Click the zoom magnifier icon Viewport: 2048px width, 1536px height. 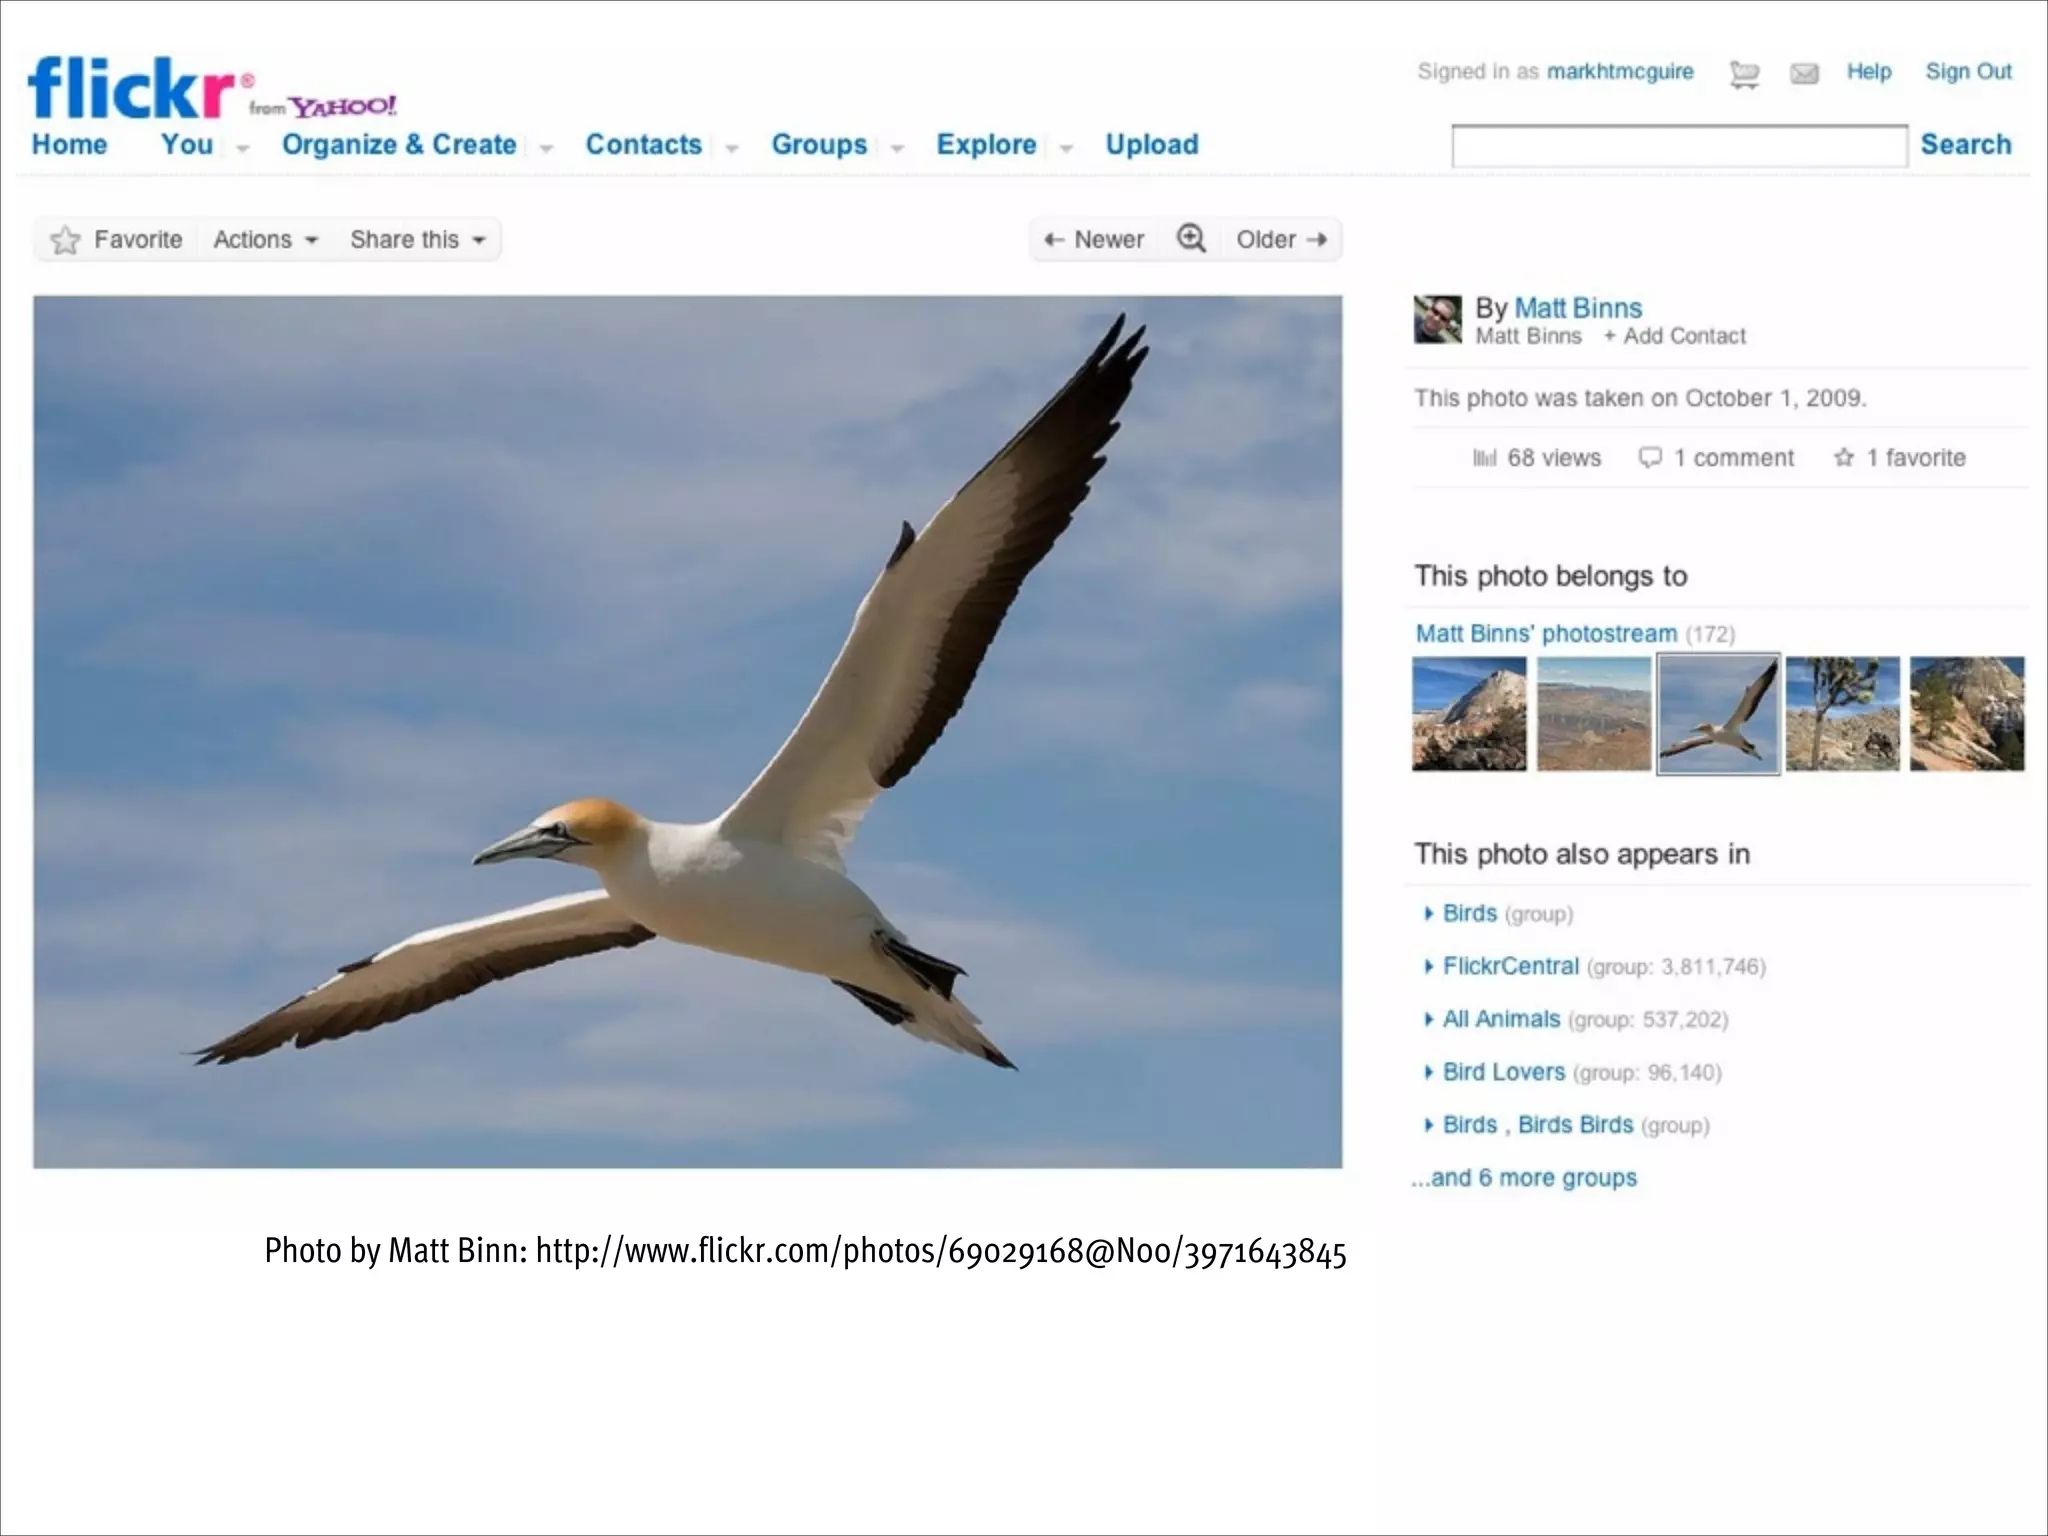1191,239
